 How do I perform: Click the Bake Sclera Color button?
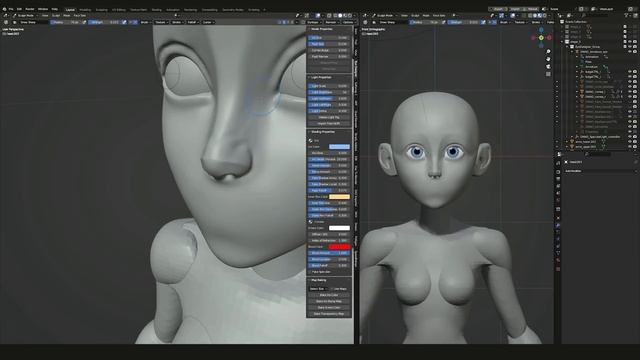pyautogui.click(x=329, y=307)
